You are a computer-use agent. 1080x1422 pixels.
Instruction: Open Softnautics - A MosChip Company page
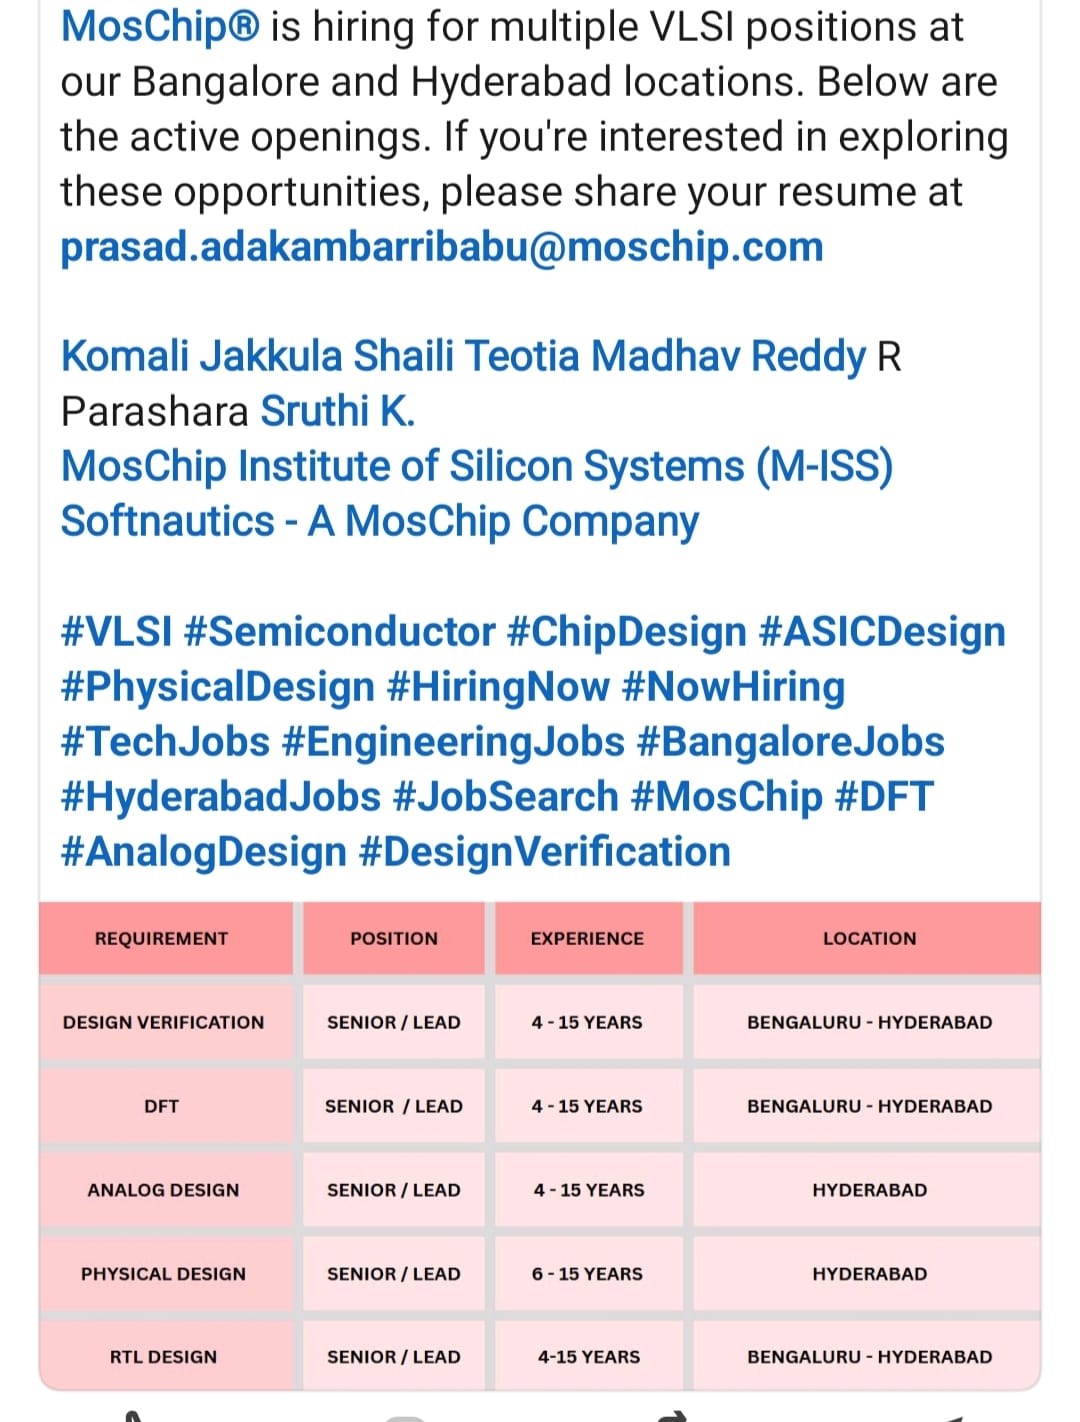pyautogui.click(x=380, y=522)
